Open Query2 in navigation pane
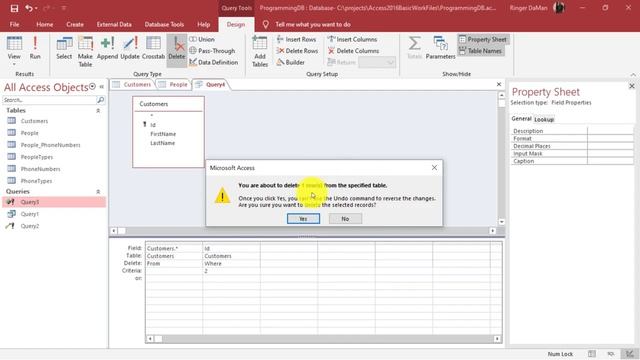Image resolution: width=640 pixels, height=360 pixels. click(x=30, y=226)
